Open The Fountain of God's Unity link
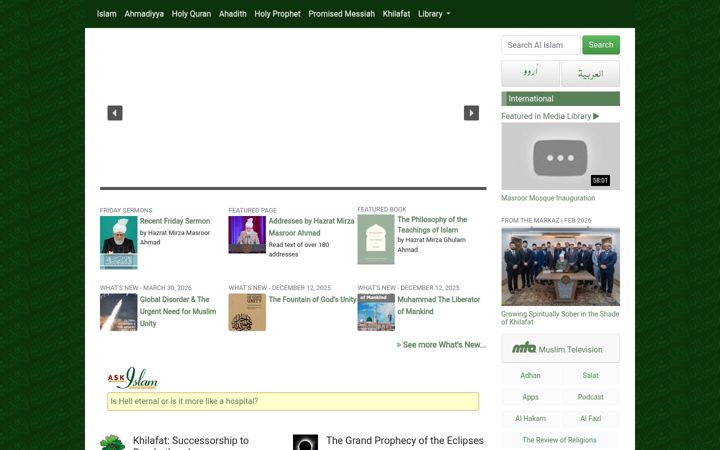 pos(312,299)
